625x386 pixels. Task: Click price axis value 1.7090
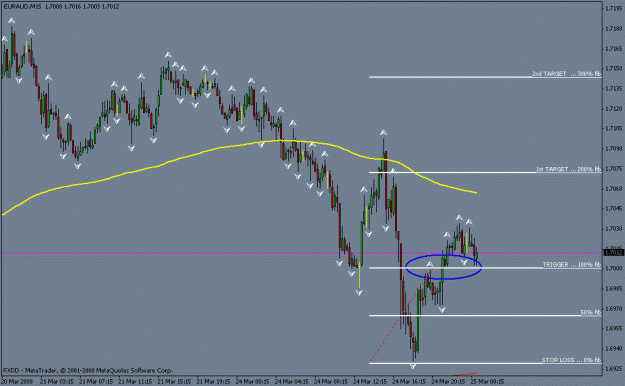pyautogui.click(x=614, y=148)
